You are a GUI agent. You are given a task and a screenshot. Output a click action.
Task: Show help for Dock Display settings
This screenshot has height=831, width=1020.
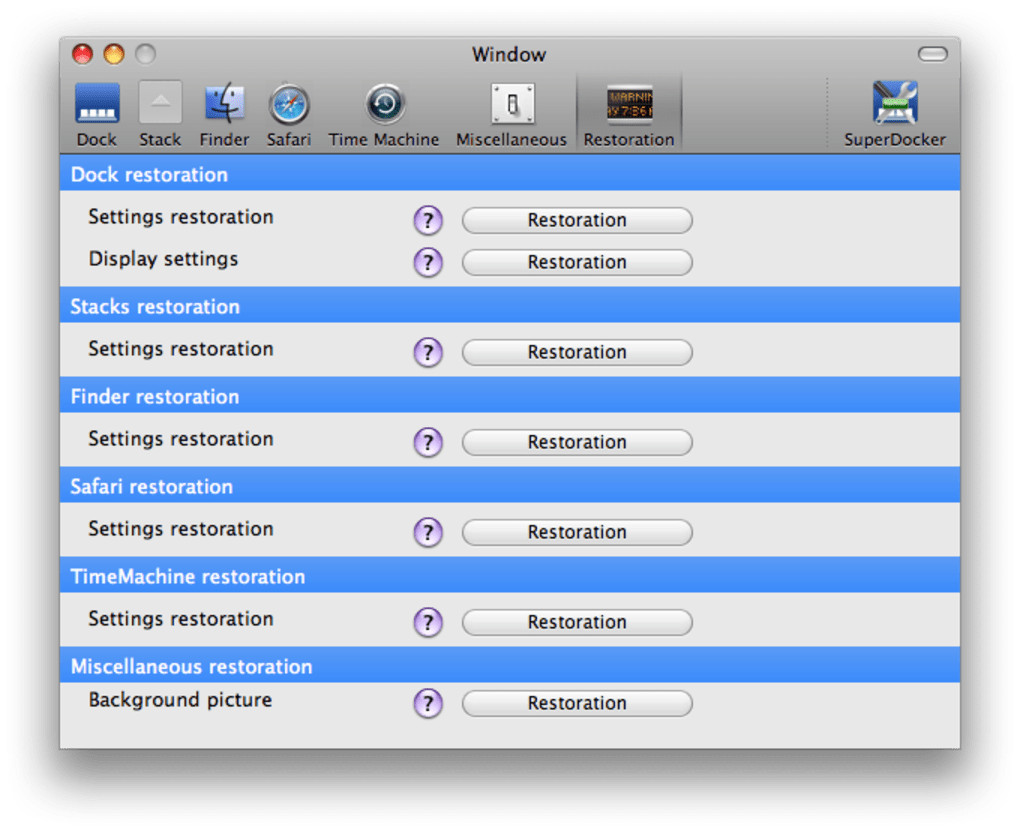(428, 262)
